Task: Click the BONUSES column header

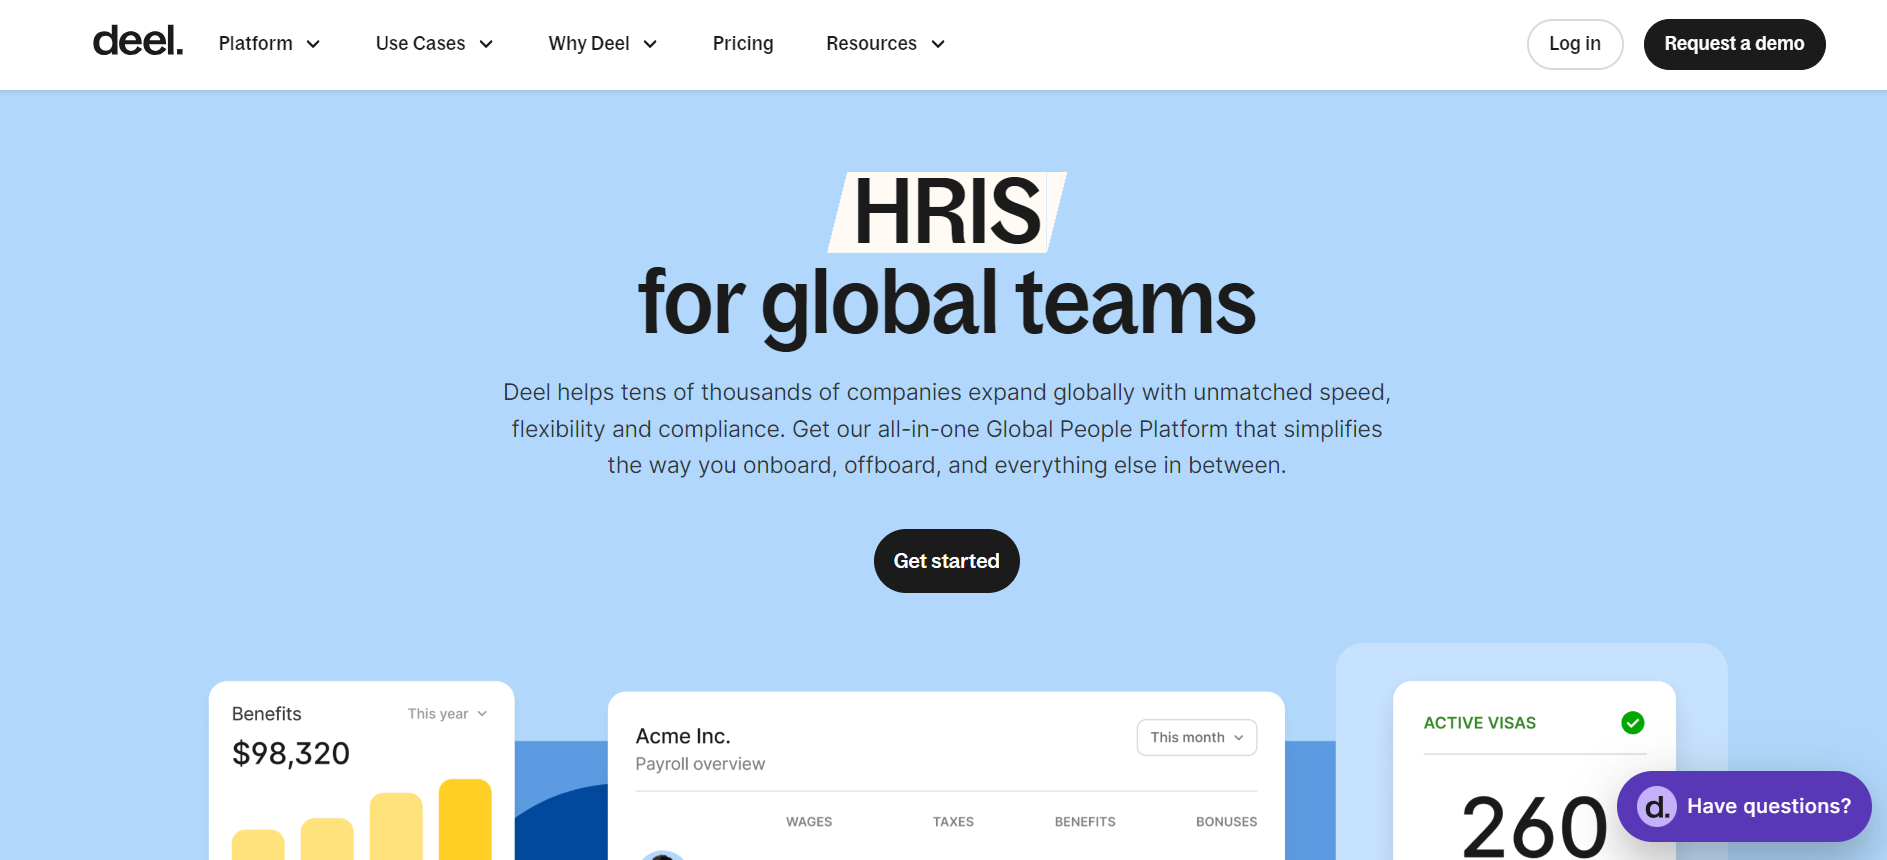Action: click(x=1227, y=822)
